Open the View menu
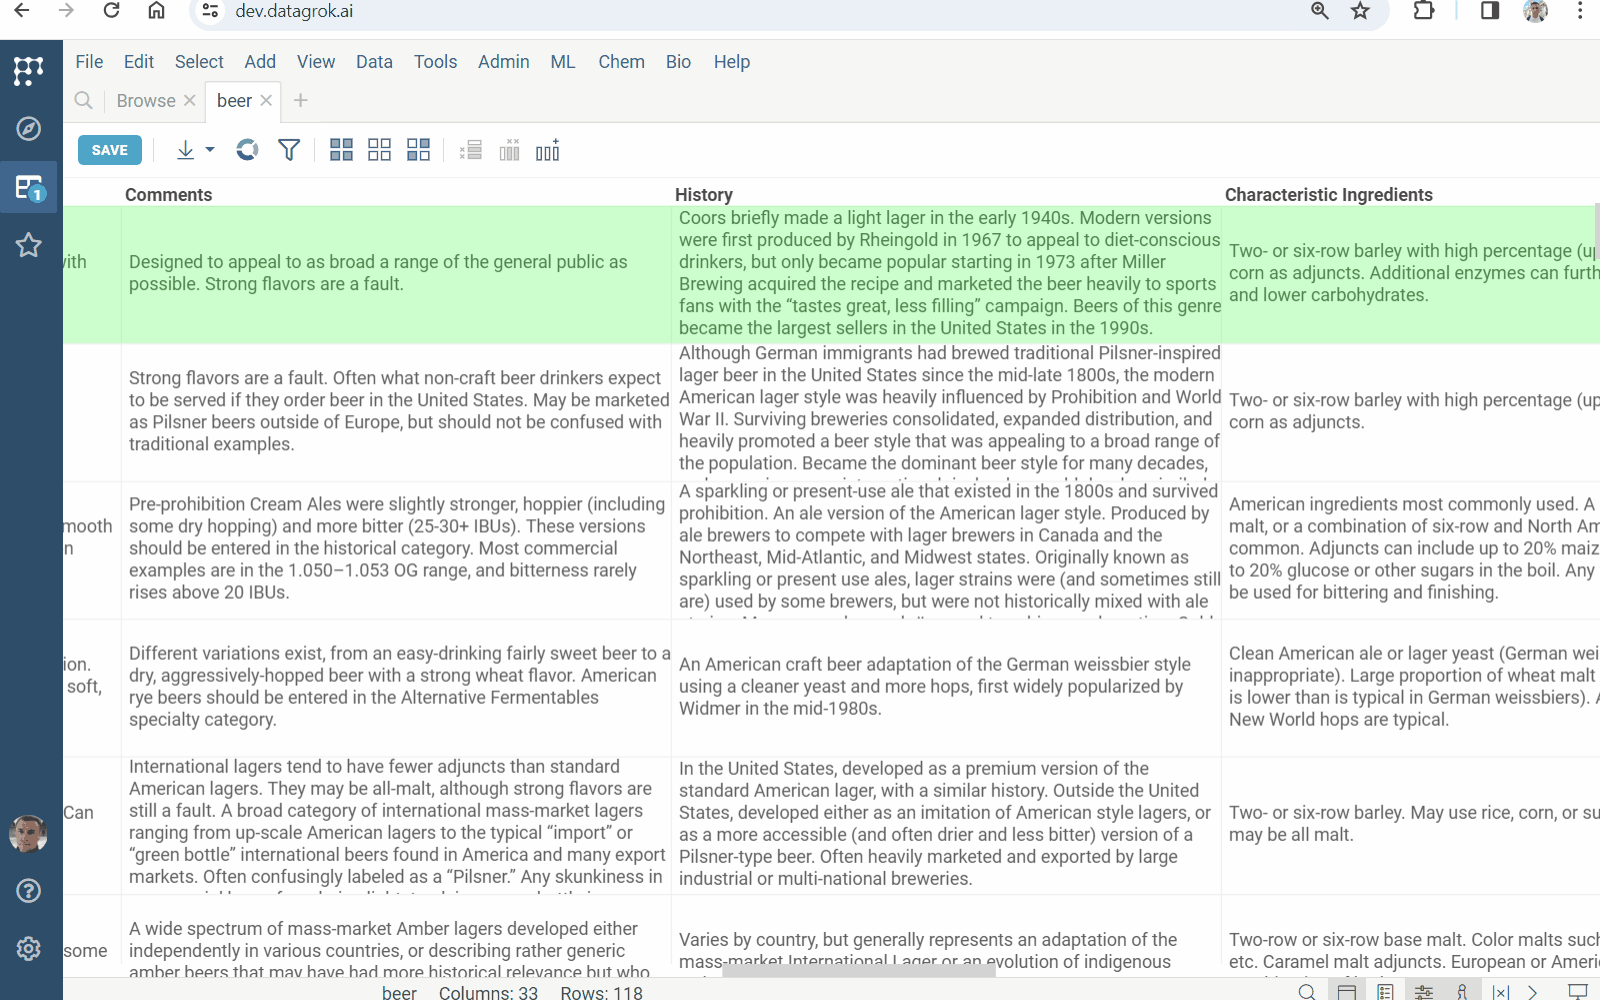 (316, 62)
